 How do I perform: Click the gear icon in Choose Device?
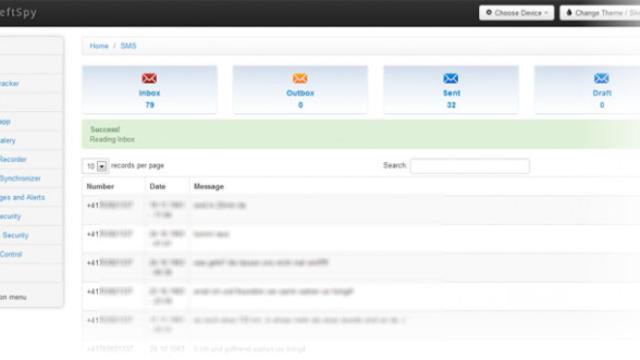click(489, 13)
